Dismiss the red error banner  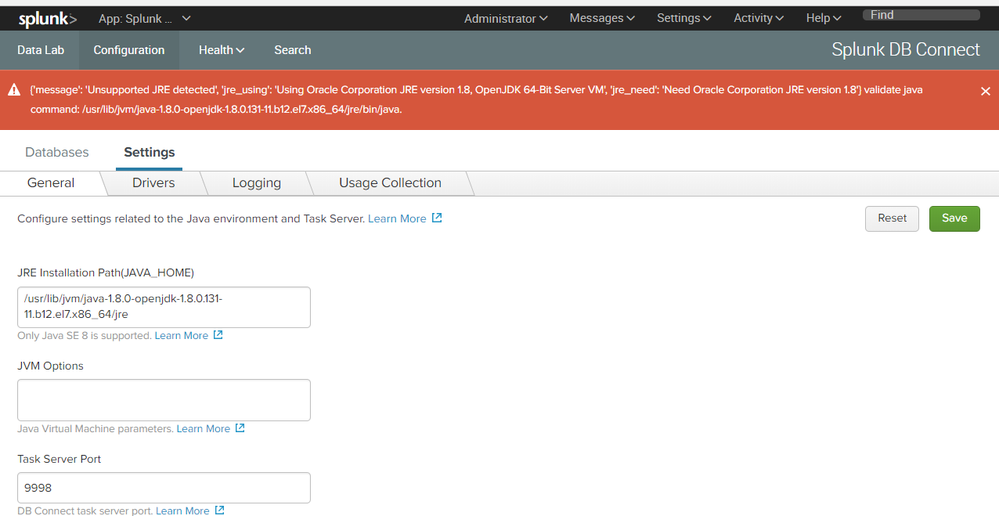985,91
